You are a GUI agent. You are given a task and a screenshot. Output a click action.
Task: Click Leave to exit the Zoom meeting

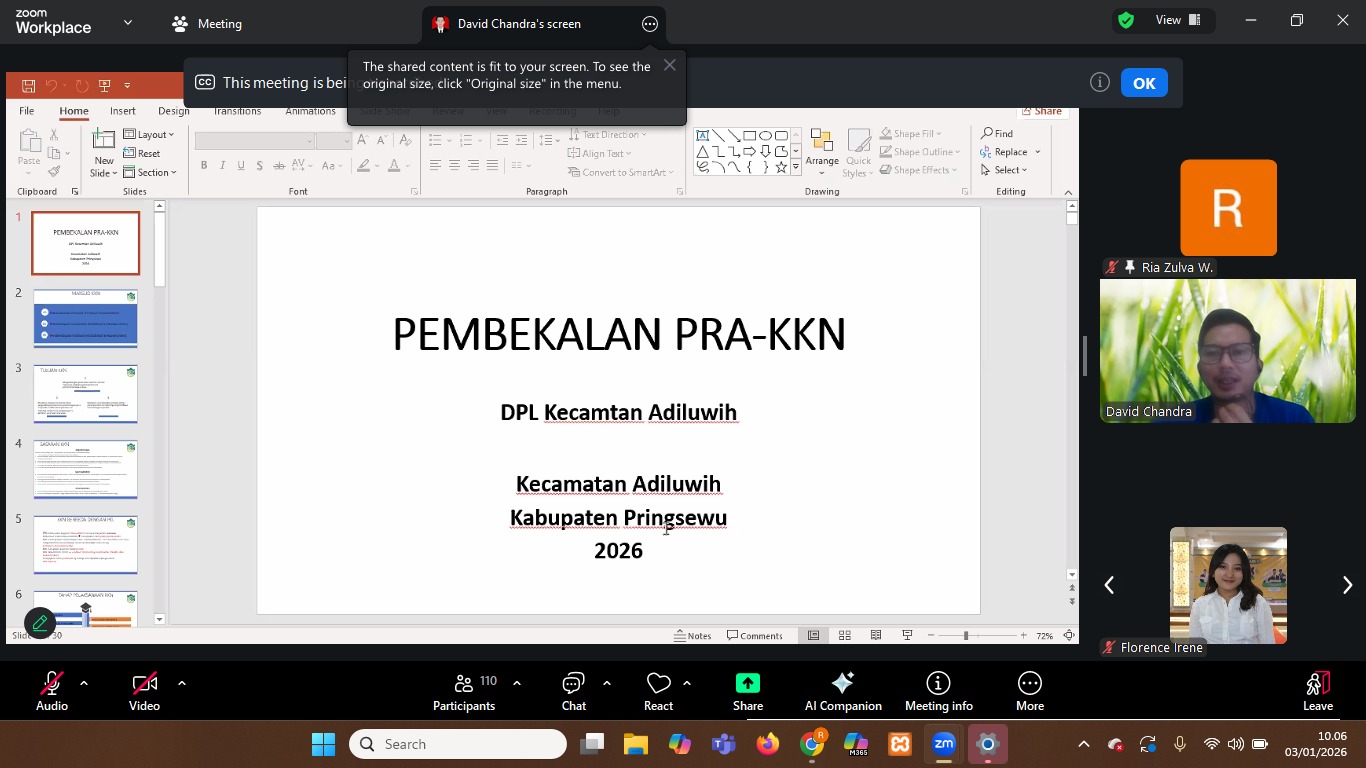(1317, 691)
